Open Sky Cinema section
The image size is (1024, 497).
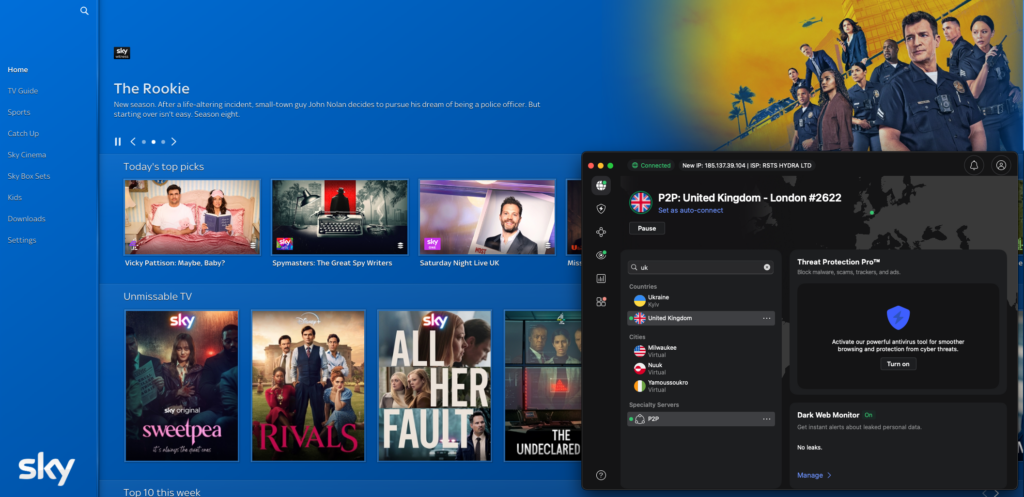pos(27,155)
